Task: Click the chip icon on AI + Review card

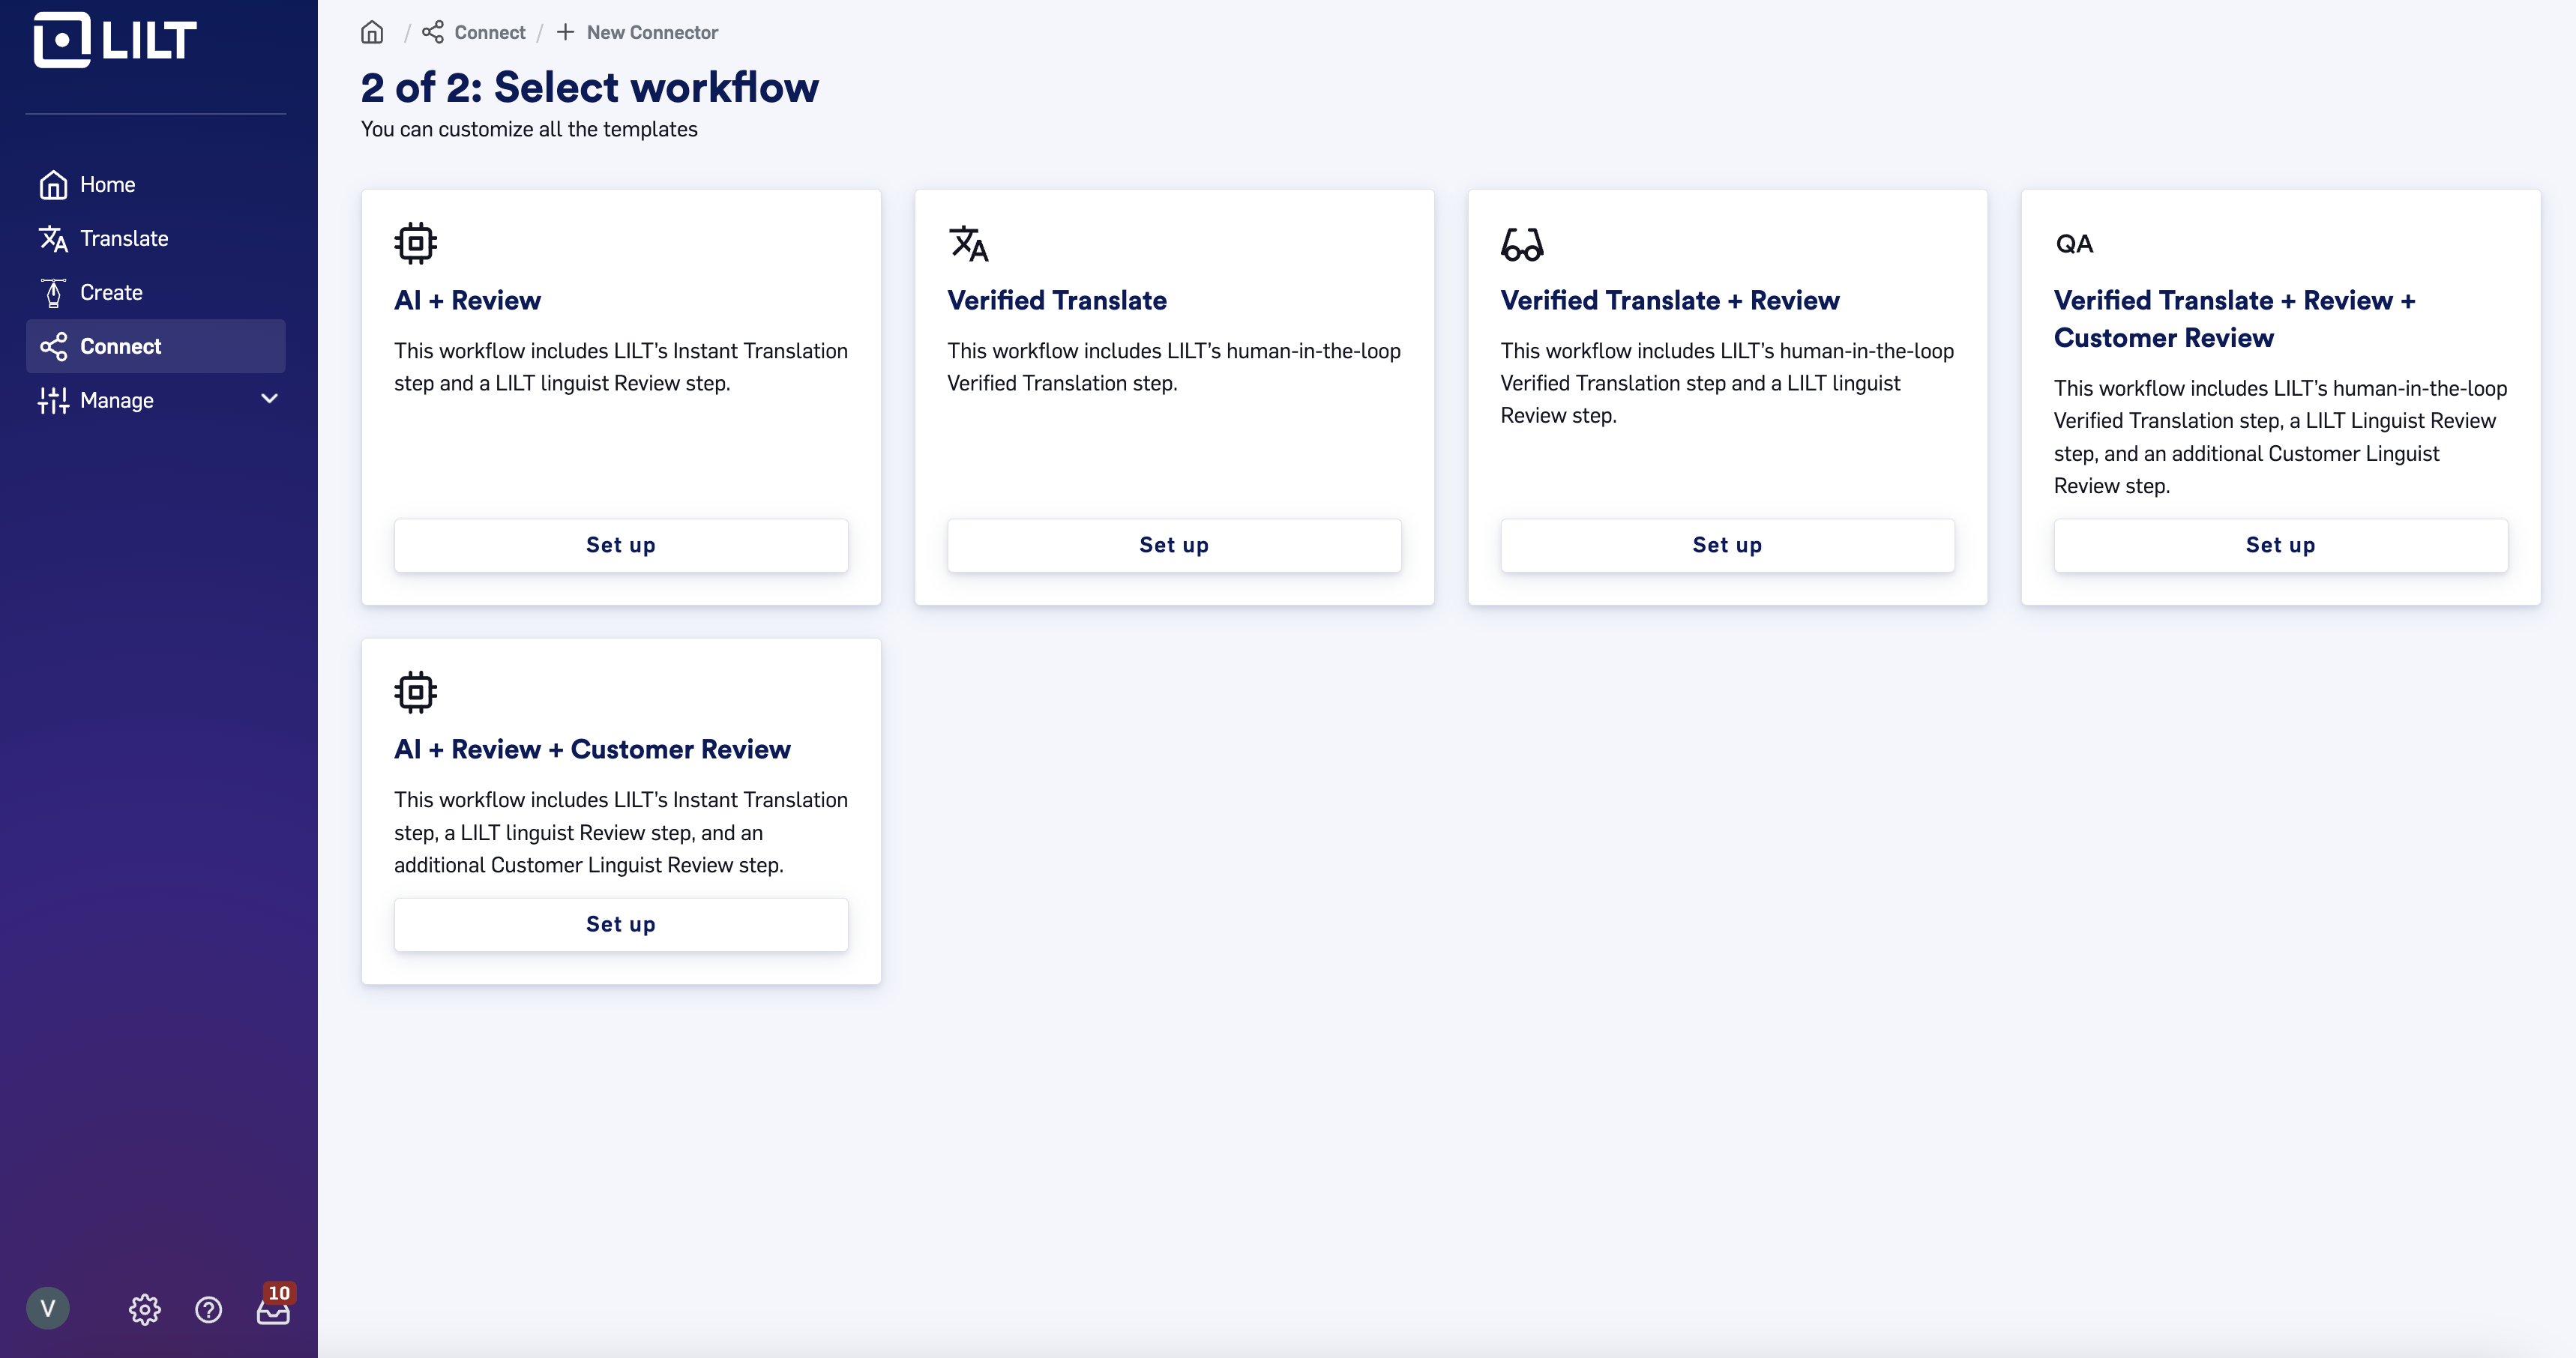Action: [415, 243]
